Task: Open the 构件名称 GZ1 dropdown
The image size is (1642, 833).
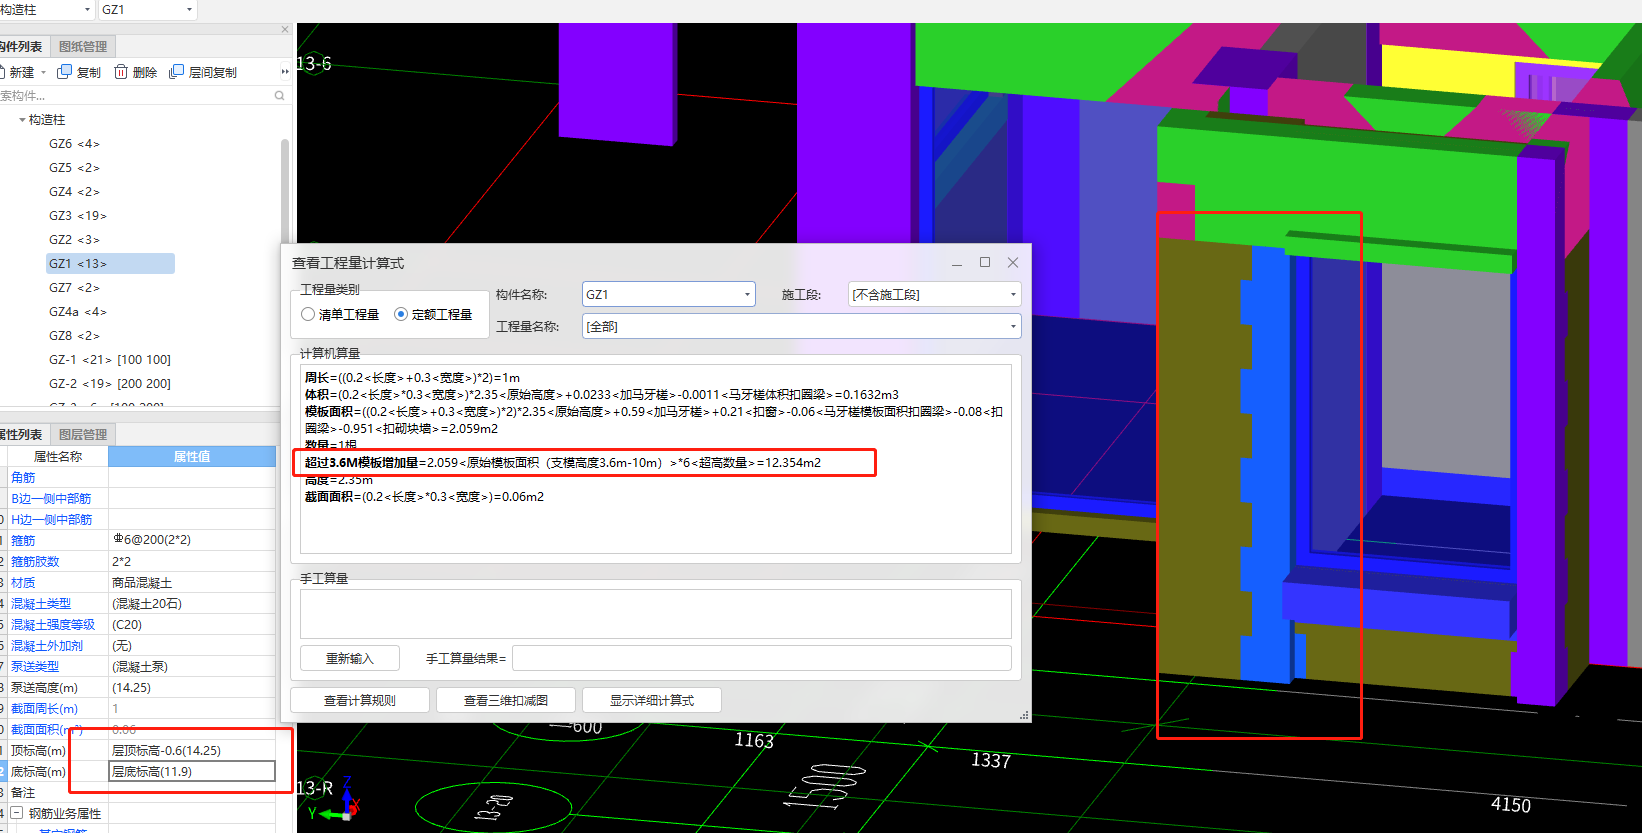Action: tap(747, 295)
